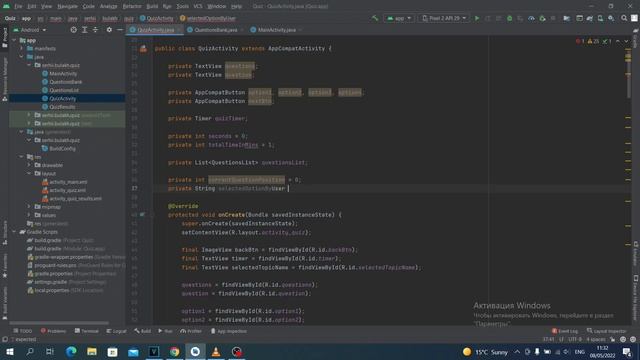
Task: Open the Build menu
Action: click(x=152, y=6)
